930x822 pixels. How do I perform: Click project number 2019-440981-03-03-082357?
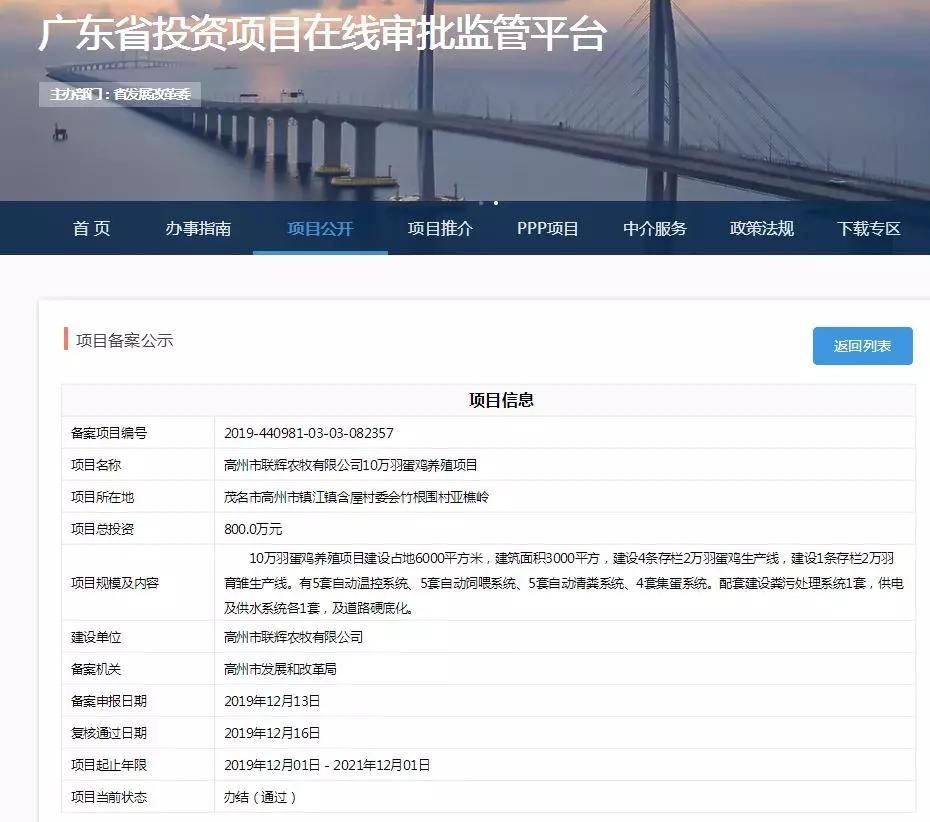tap(309, 433)
